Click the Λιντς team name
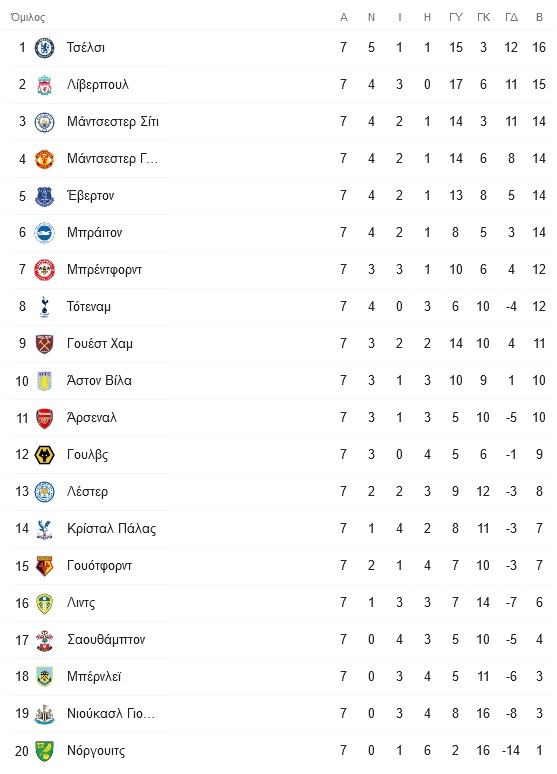The height and width of the screenshot is (774, 557). click(81, 603)
